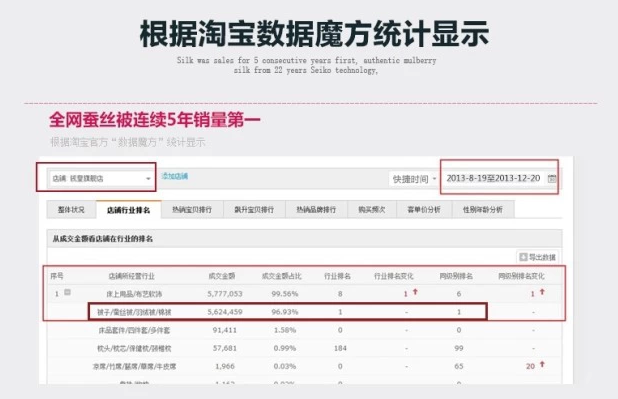
Task: Click the 成交金额 column header
Action: coord(222,276)
